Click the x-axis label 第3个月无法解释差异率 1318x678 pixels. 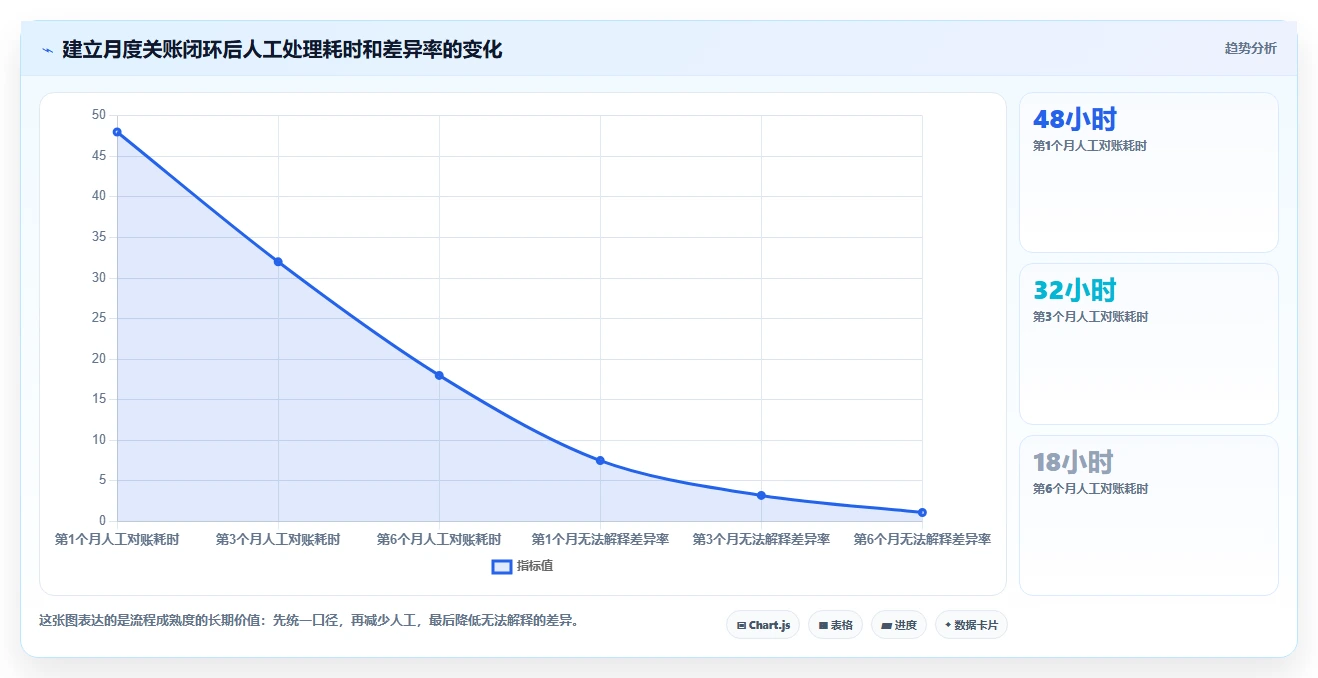[x=761, y=539]
